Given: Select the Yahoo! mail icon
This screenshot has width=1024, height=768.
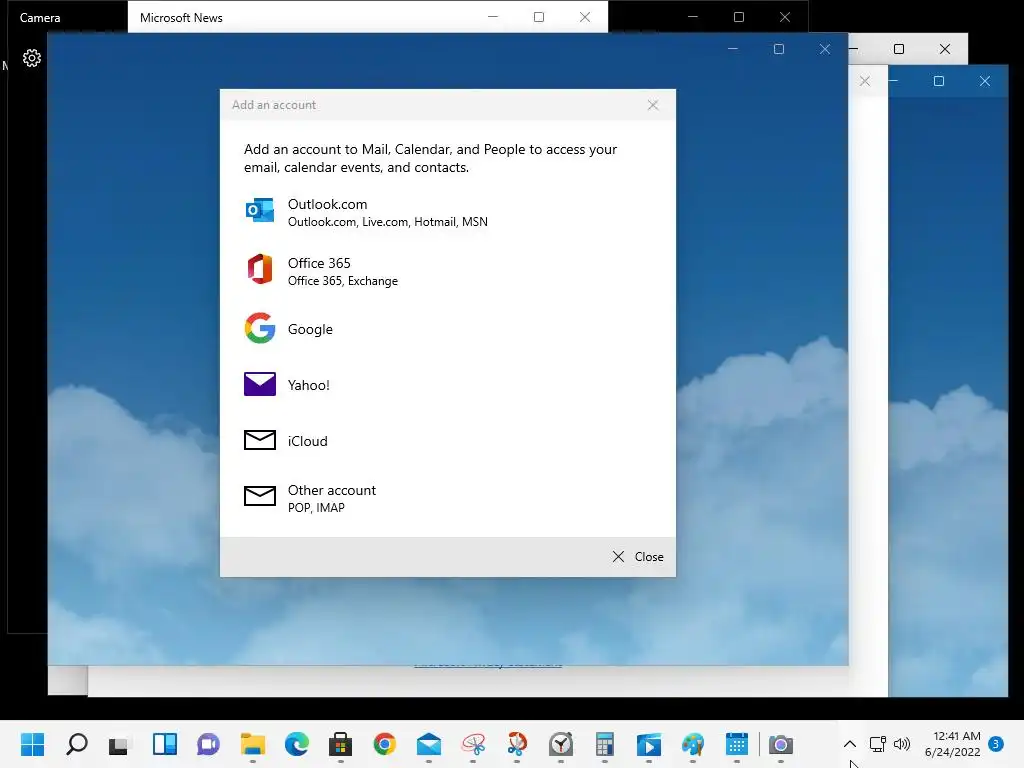Looking at the screenshot, I should coord(260,384).
